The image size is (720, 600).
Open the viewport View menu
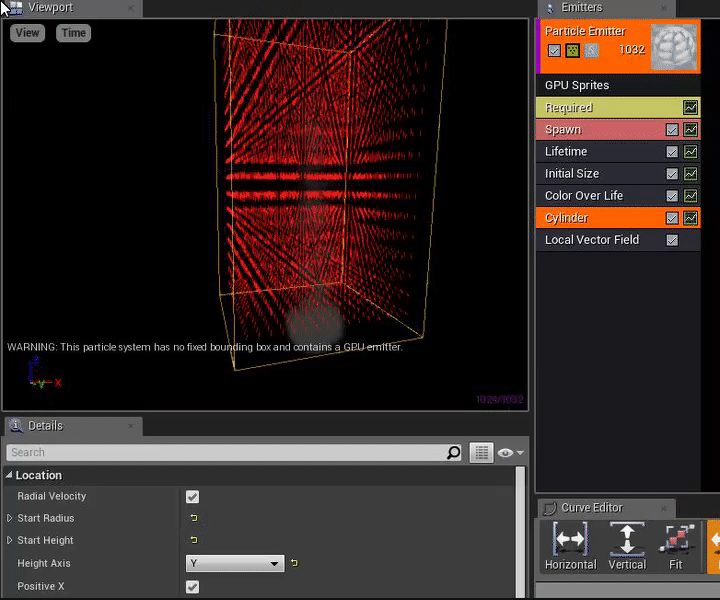tap(28, 33)
